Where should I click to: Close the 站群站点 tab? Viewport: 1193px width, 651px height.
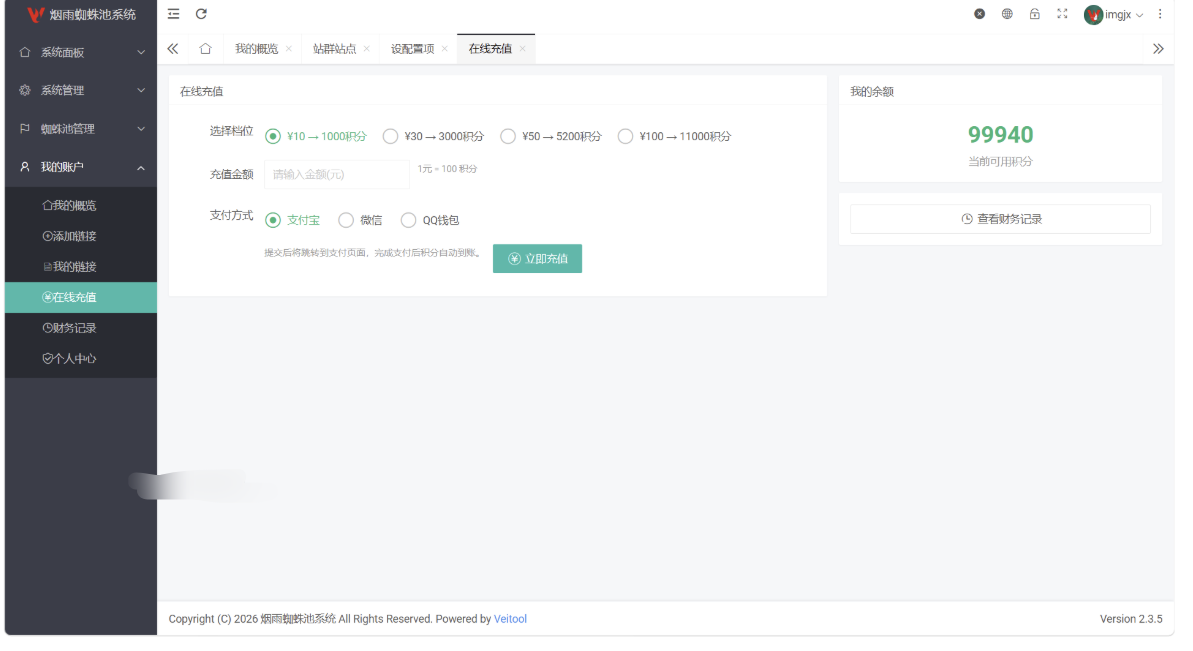click(367, 49)
